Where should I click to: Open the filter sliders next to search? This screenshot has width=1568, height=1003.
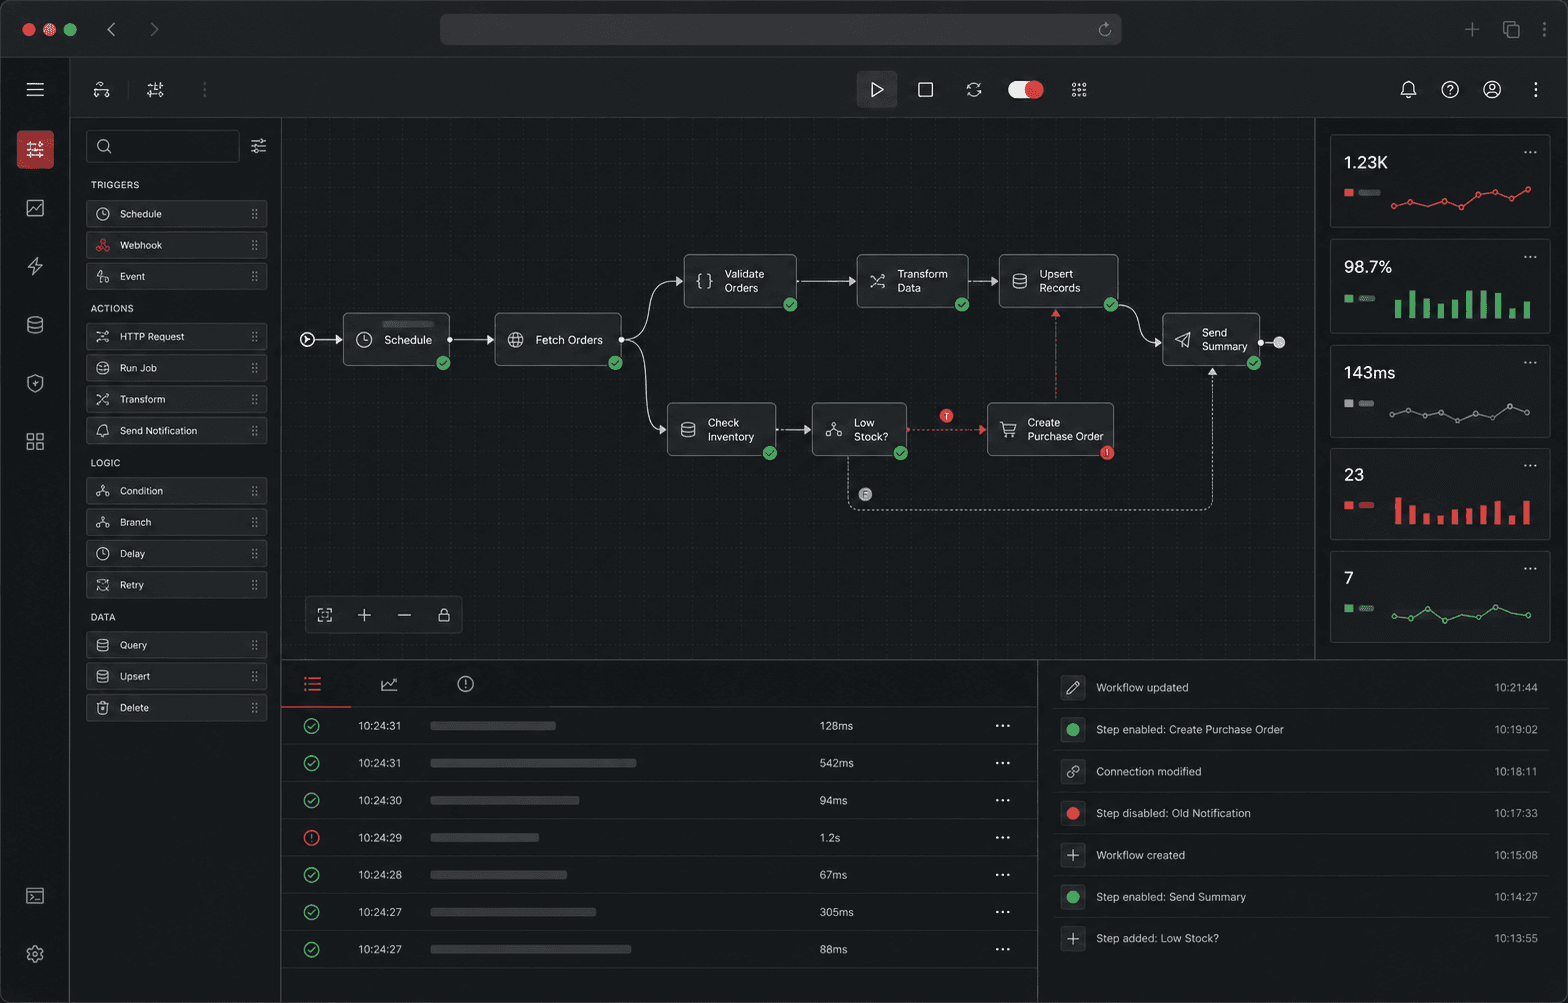(259, 146)
